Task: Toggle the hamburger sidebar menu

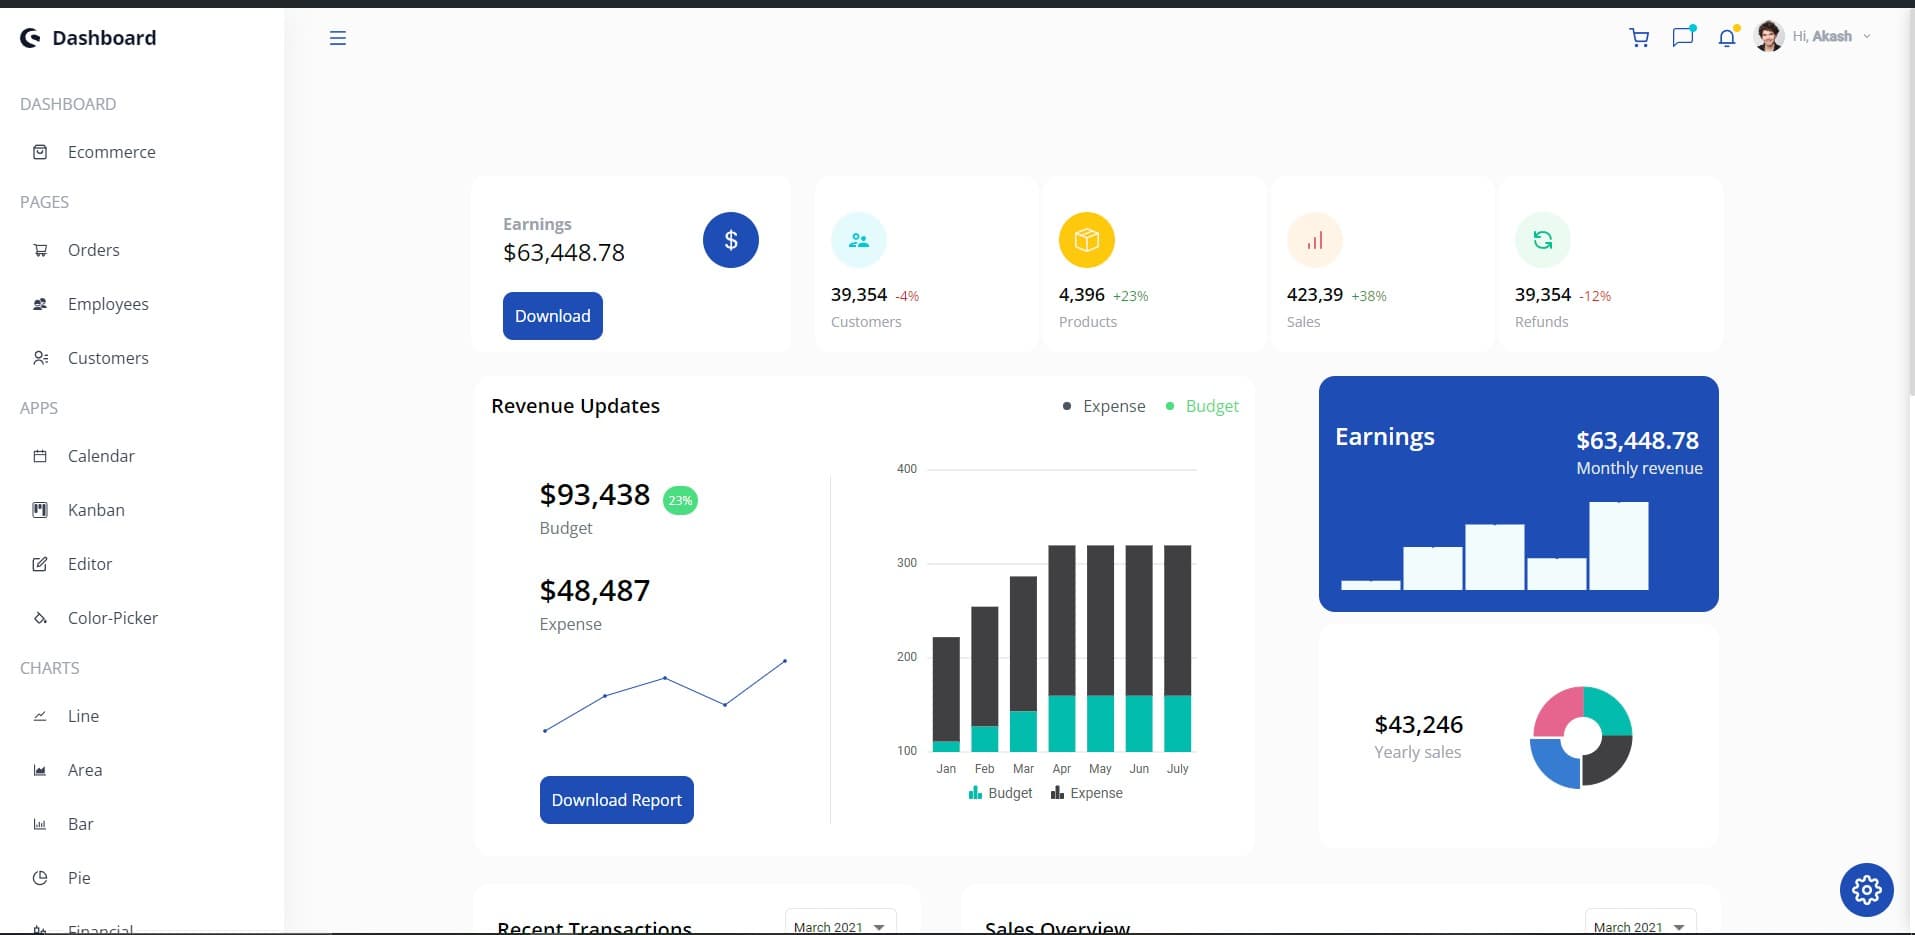Action: coord(337,38)
